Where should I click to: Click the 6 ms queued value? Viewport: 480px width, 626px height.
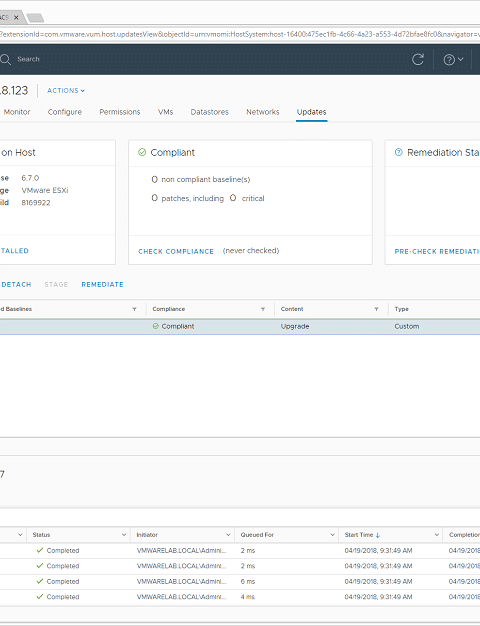pos(248,582)
